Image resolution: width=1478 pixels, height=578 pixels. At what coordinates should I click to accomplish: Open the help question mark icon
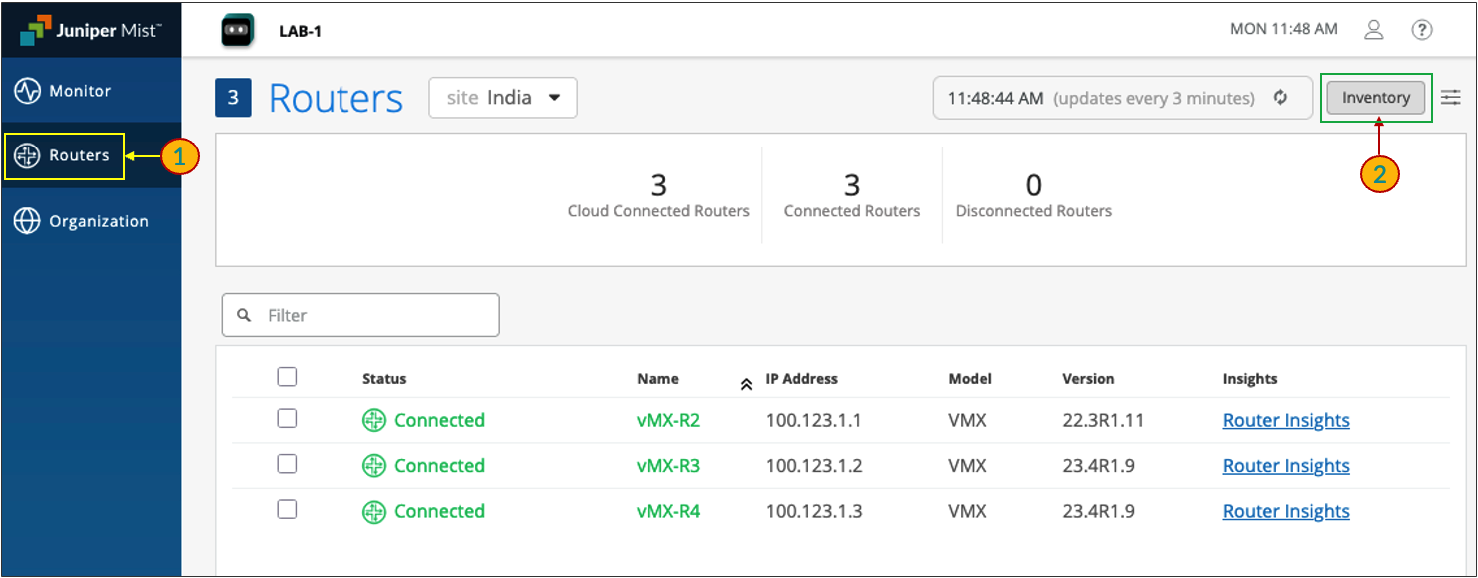(x=1421, y=30)
